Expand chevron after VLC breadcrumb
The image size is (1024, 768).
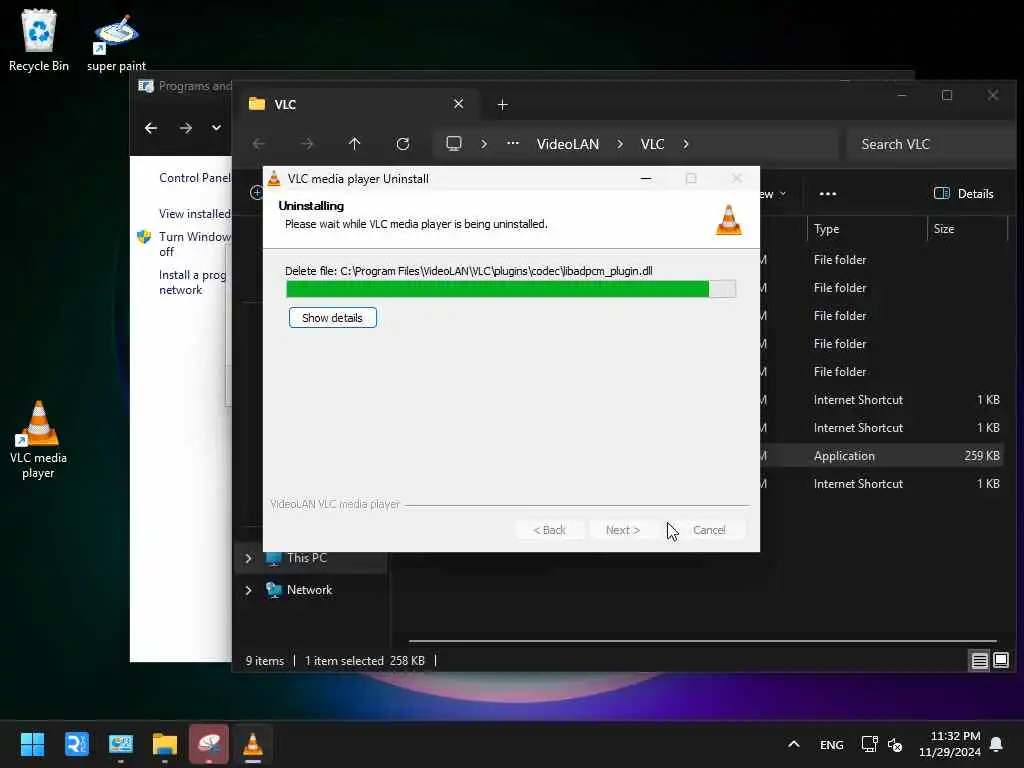click(x=686, y=144)
